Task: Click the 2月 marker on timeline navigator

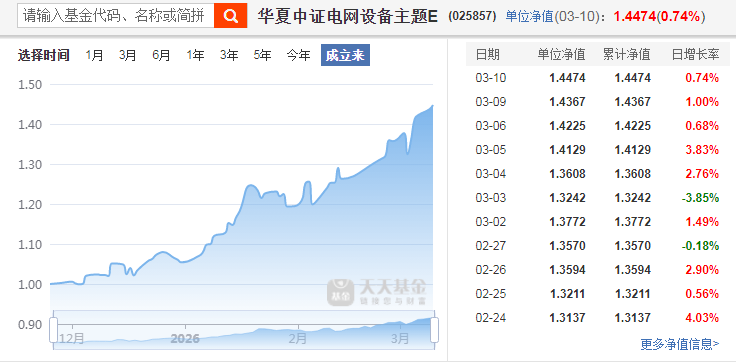Action: point(298,339)
